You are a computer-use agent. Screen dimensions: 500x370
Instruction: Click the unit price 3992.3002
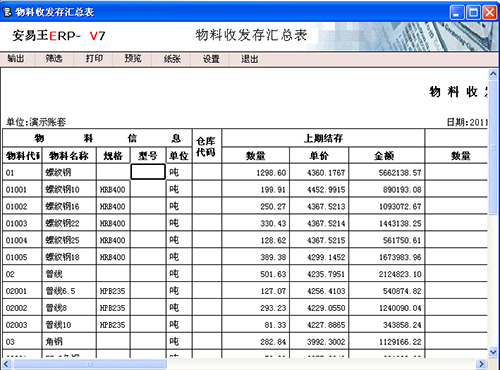326,342
